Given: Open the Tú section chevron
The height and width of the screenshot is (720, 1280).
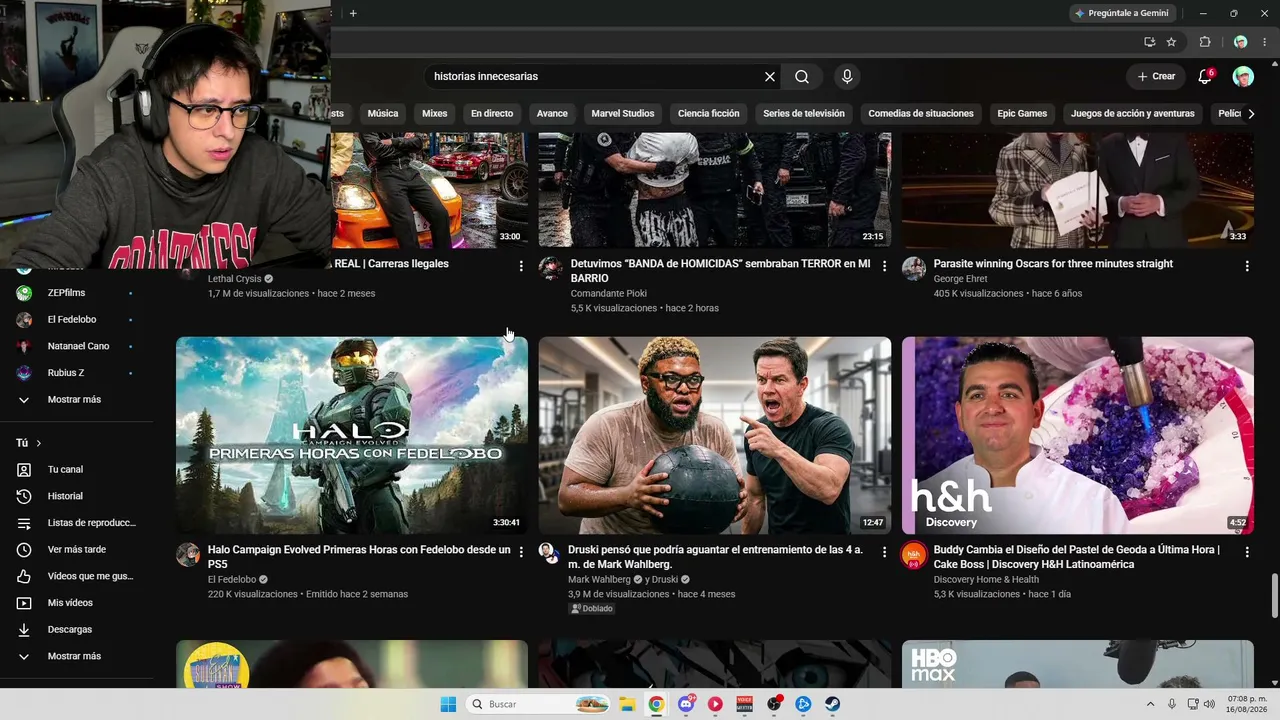Looking at the screenshot, I should click(39, 443).
